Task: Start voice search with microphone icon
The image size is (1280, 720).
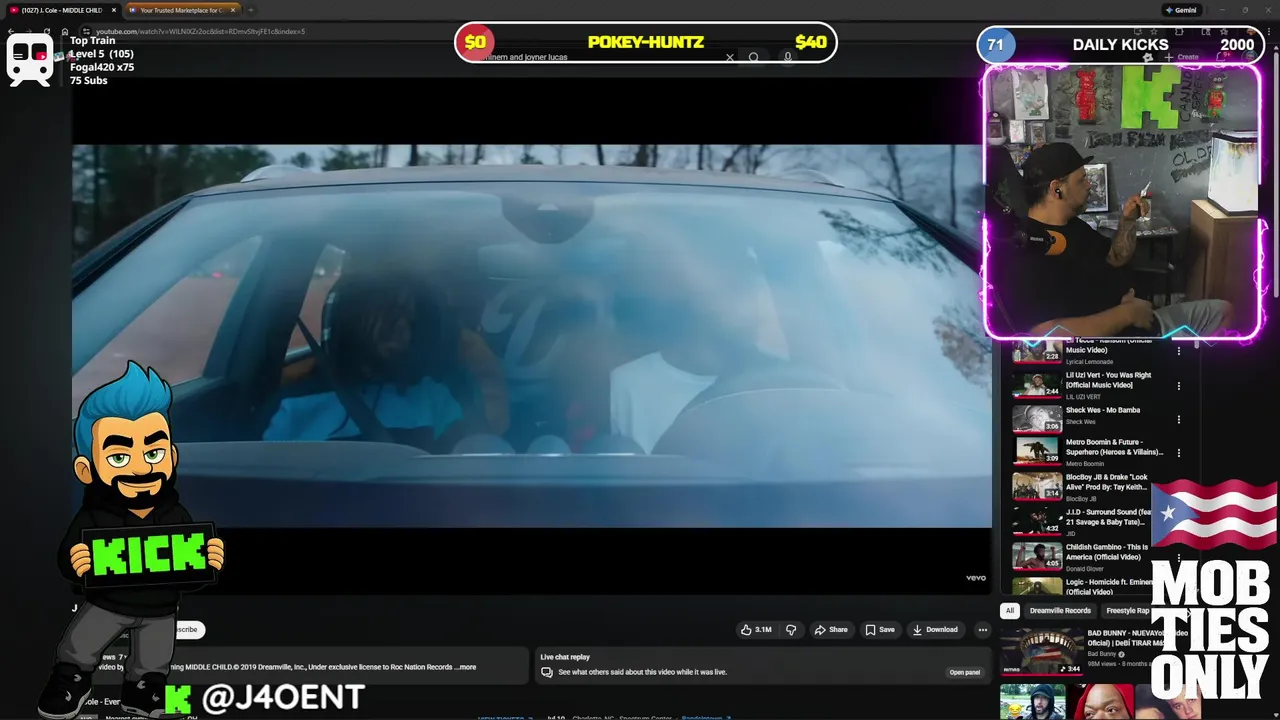Action: tap(788, 57)
